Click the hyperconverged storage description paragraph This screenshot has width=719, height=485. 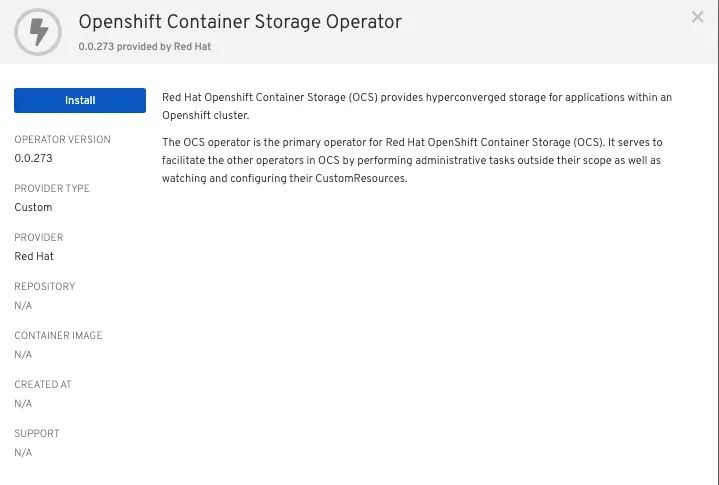click(x=416, y=105)
